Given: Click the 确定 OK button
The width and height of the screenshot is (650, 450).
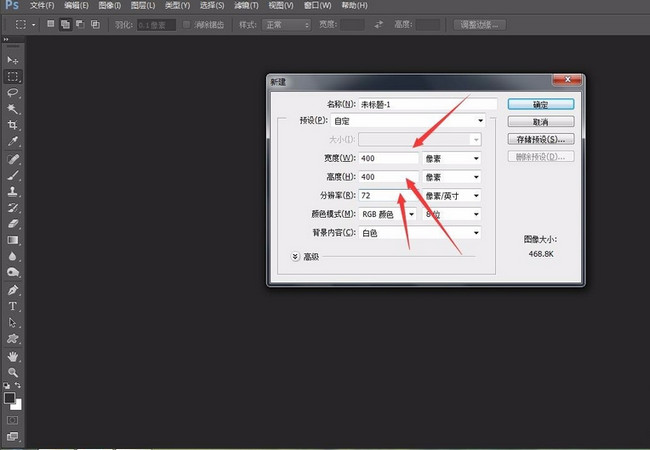Looking at the screenshot, I should point(540,103).
